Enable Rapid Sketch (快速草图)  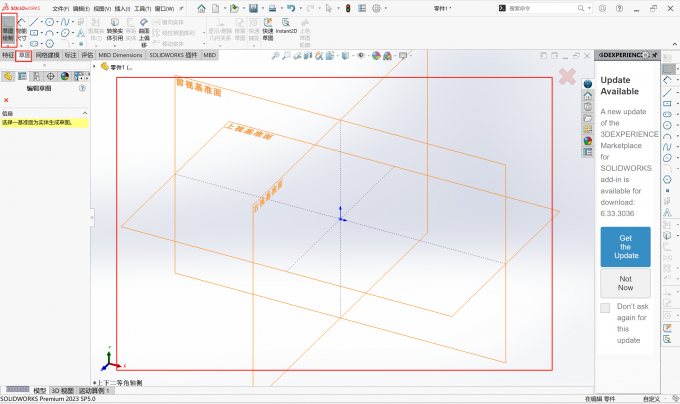pyautogui.click(x=268, y=29)
